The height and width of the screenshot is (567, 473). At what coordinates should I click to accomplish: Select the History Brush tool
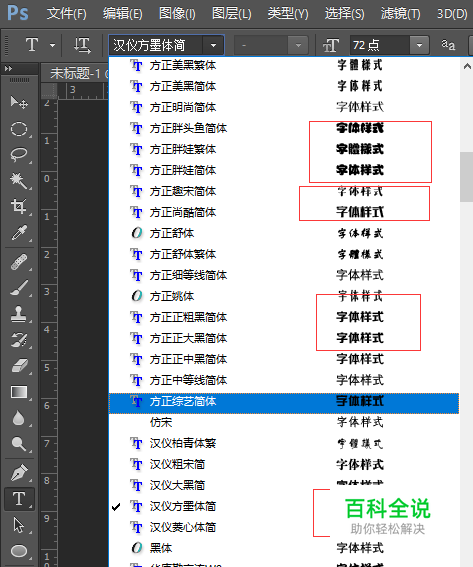[x=19, y=340]
